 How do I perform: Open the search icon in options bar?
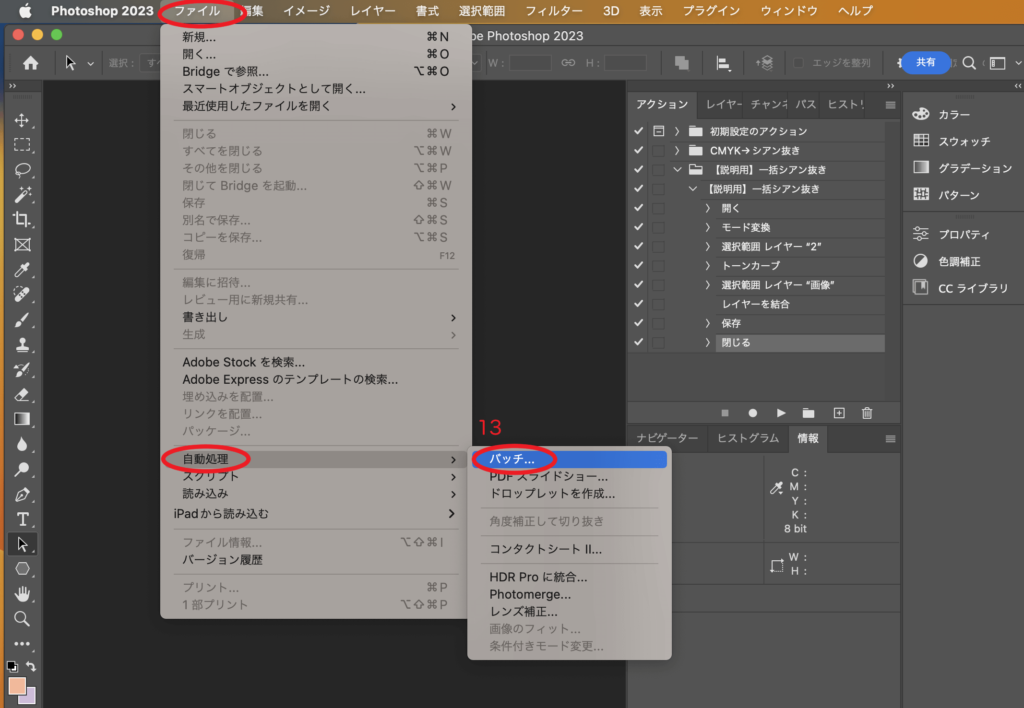pos(969,63)
